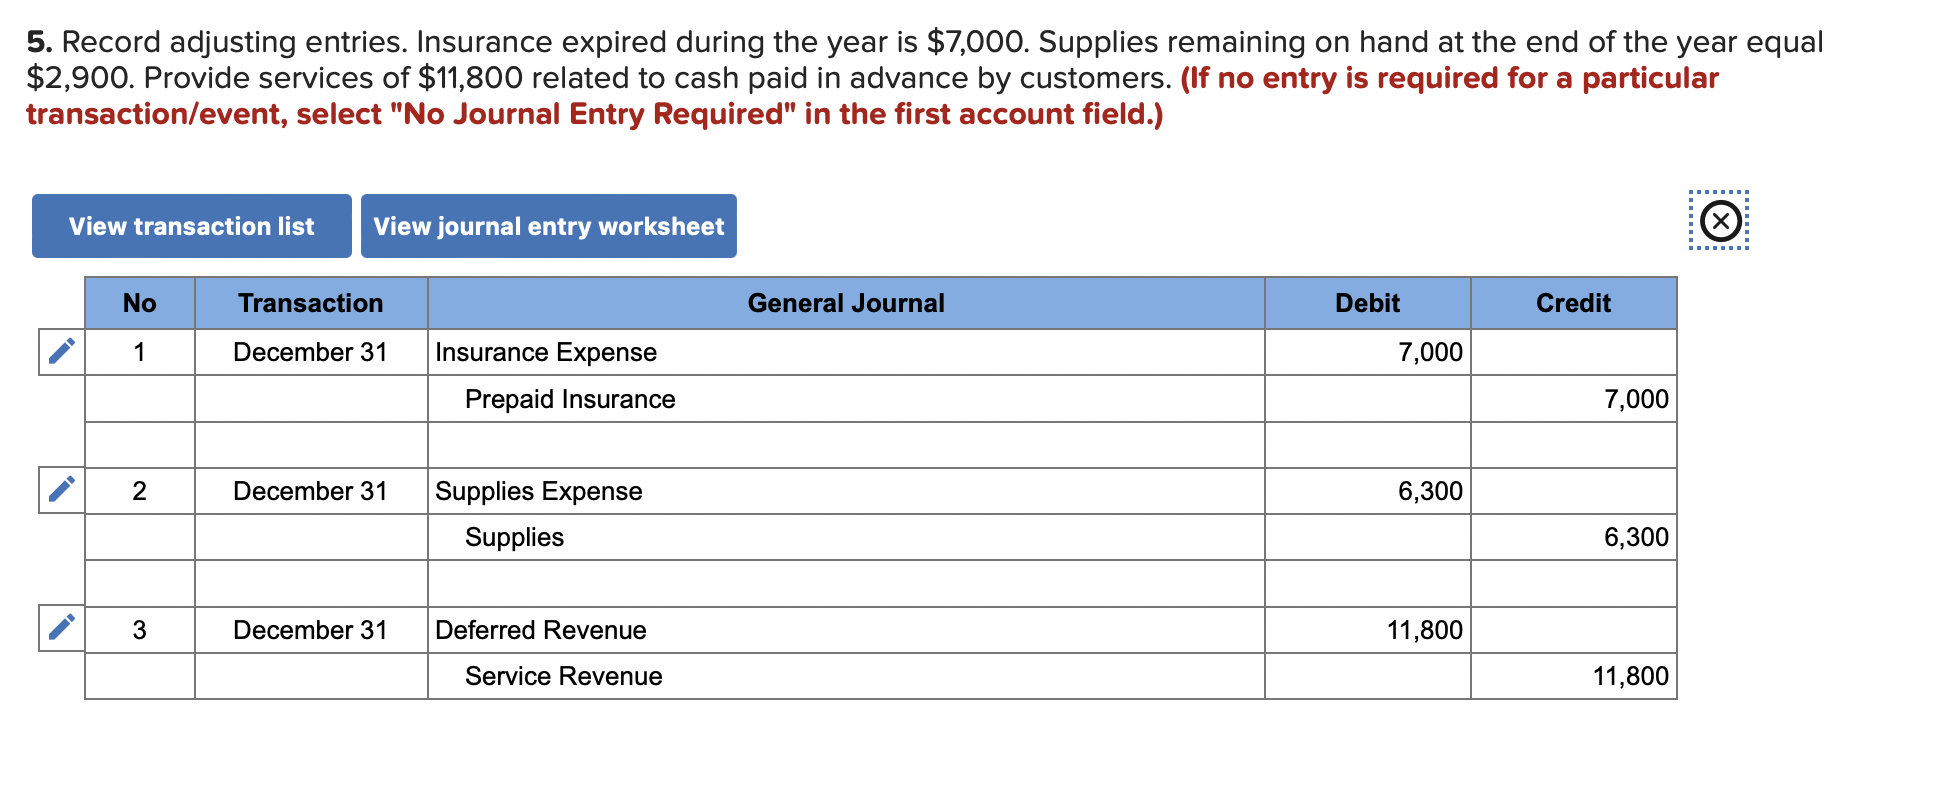Viewport: 1956px width, 790px height.
Task: Select the Prepaid Insurance account field
Action: [x=570, y=399]
